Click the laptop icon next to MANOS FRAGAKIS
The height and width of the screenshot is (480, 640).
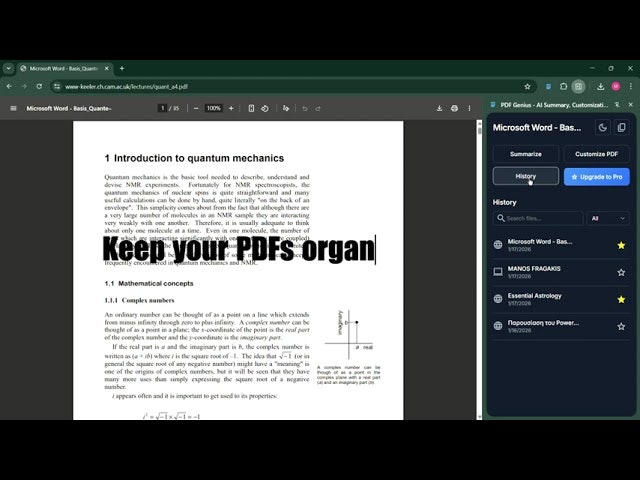coord(498,272)
